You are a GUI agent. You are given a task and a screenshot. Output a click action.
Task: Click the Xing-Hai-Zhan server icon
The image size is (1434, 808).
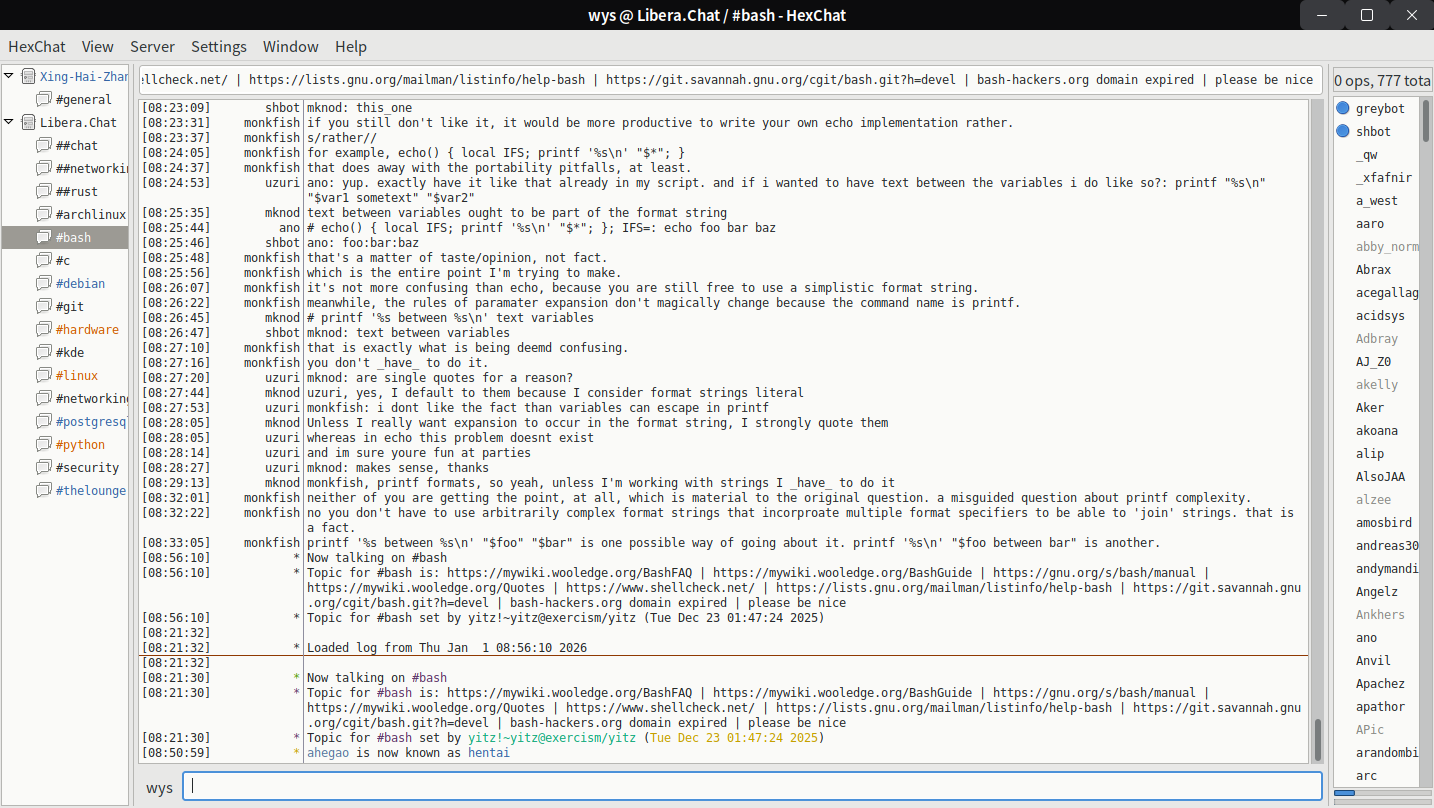[28, 76]
